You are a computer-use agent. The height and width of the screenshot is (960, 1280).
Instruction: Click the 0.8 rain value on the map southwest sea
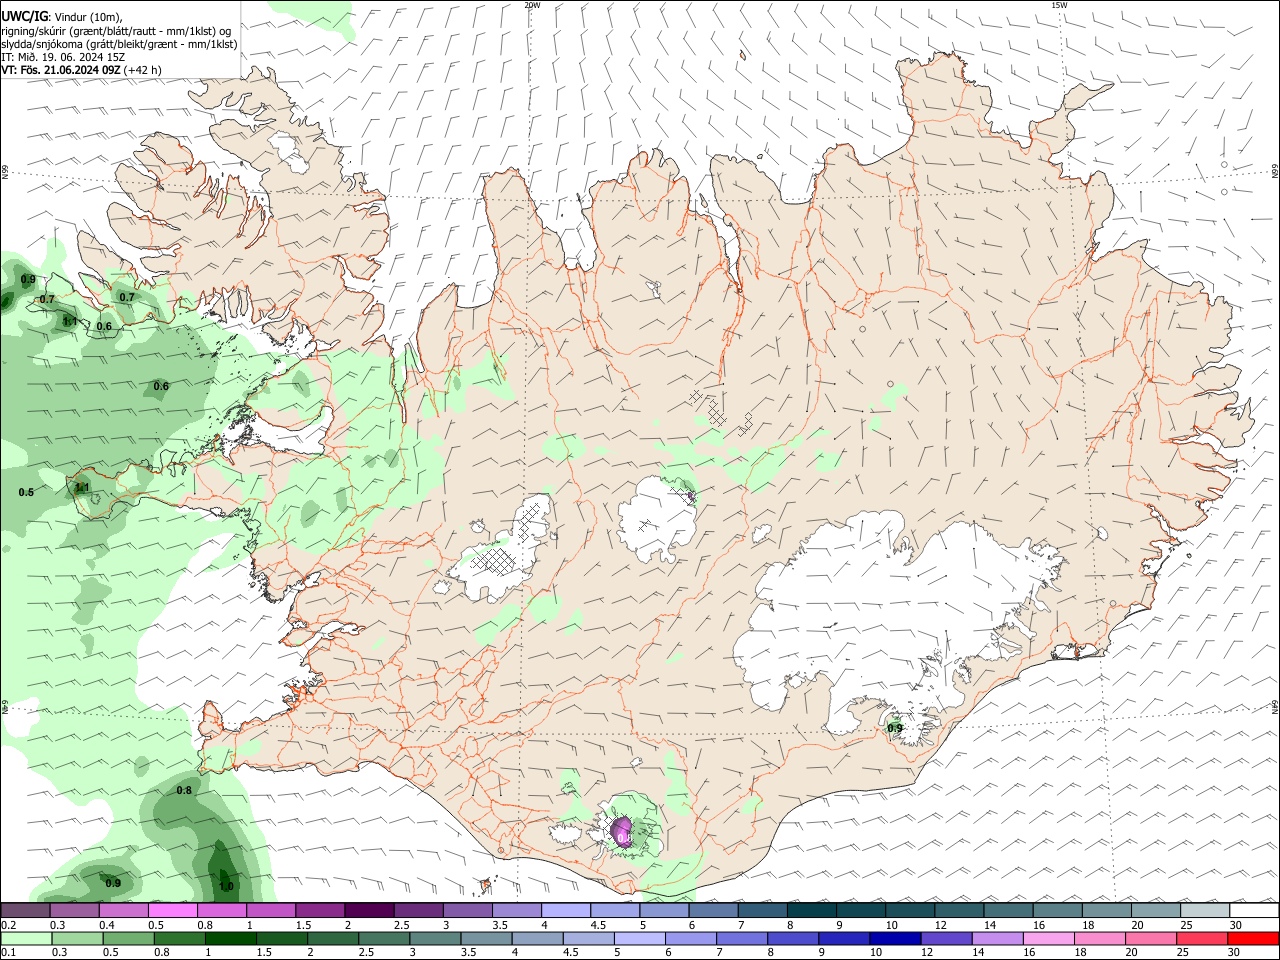[184, 790]
